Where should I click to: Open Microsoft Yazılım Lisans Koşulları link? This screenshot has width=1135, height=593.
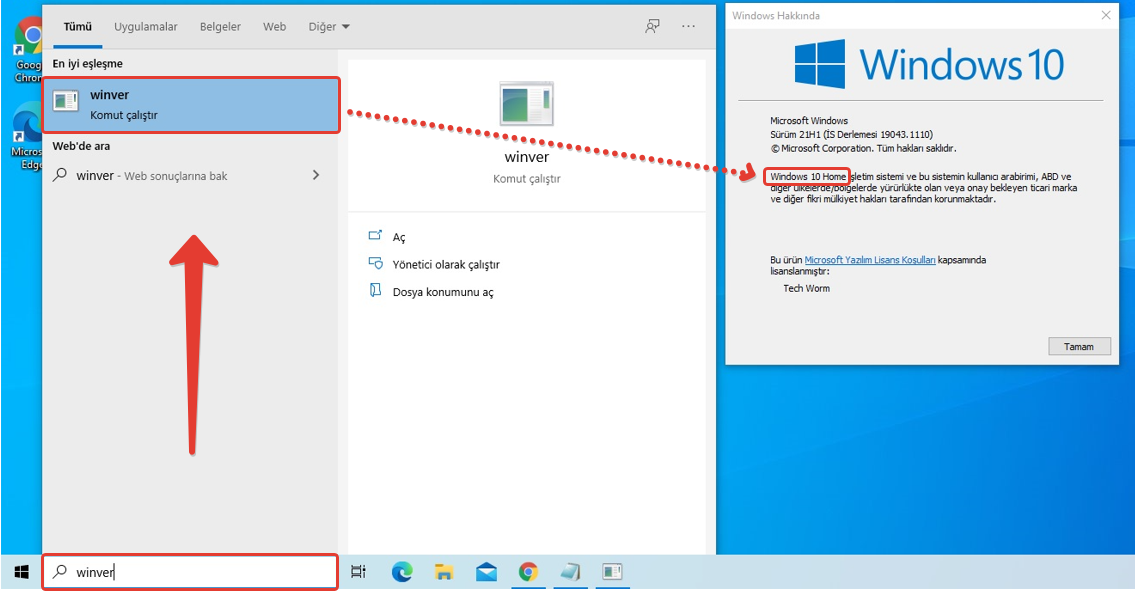point(869,260)
